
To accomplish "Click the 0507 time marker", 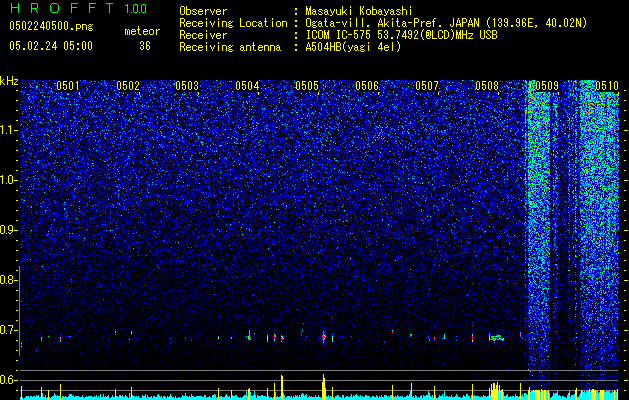I will (427, 86).
